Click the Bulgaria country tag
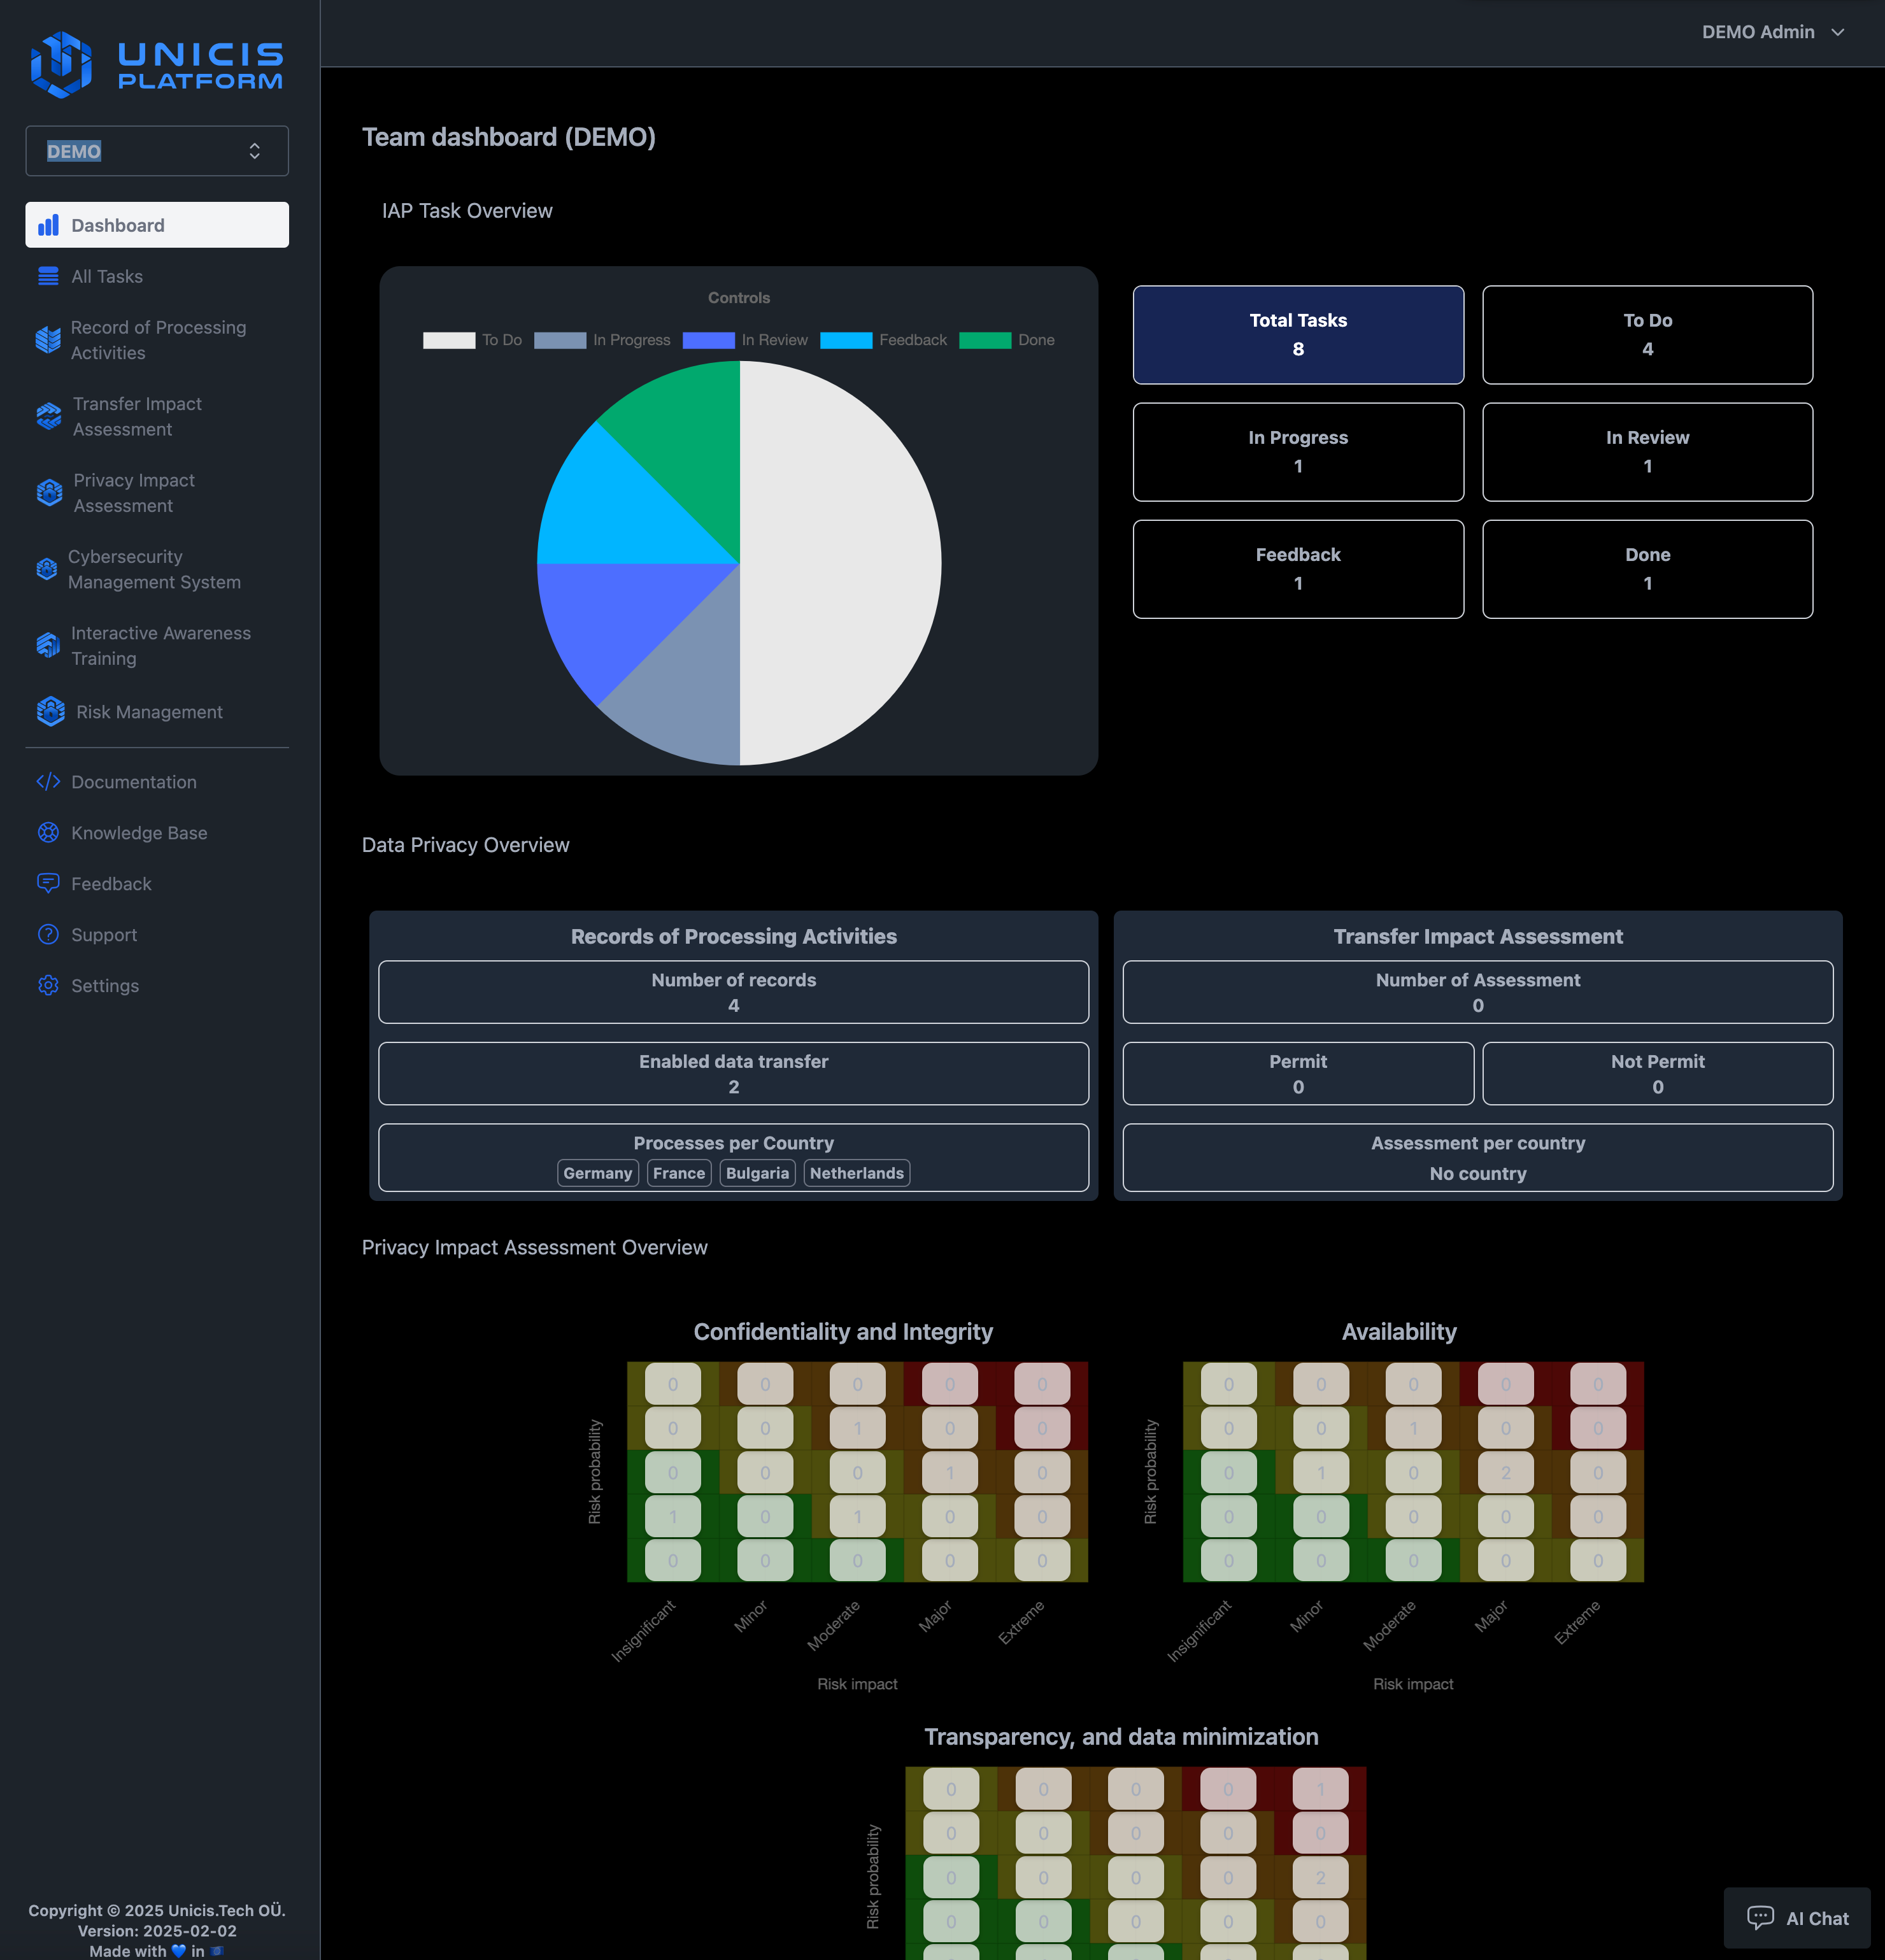This screenshot has width=1885, height=1960. click(757, 1173)
